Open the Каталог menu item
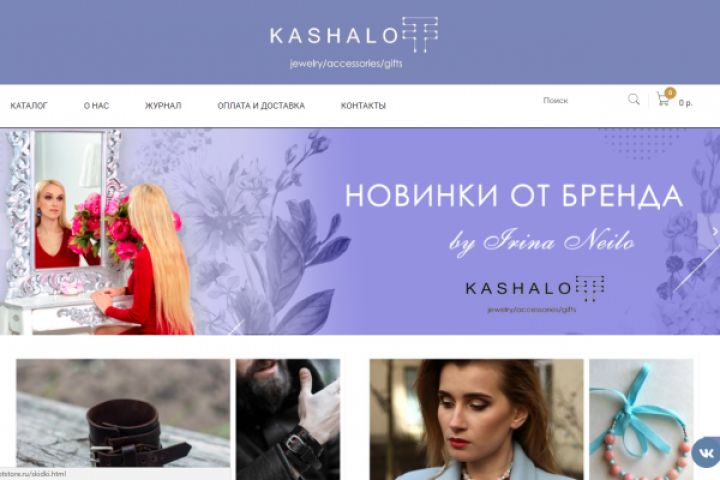Screen dimensions: 720x480 [29, 106]
